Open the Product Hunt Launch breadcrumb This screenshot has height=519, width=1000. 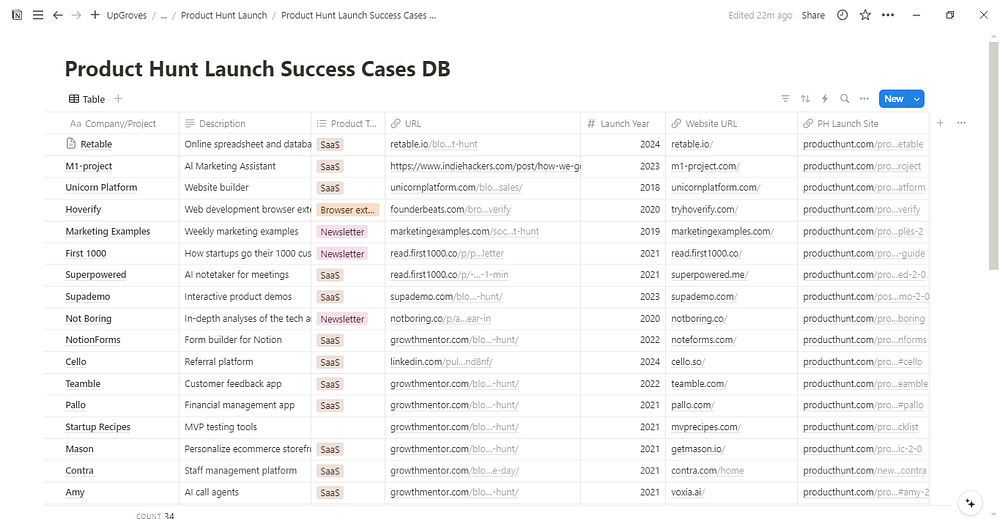223,16
